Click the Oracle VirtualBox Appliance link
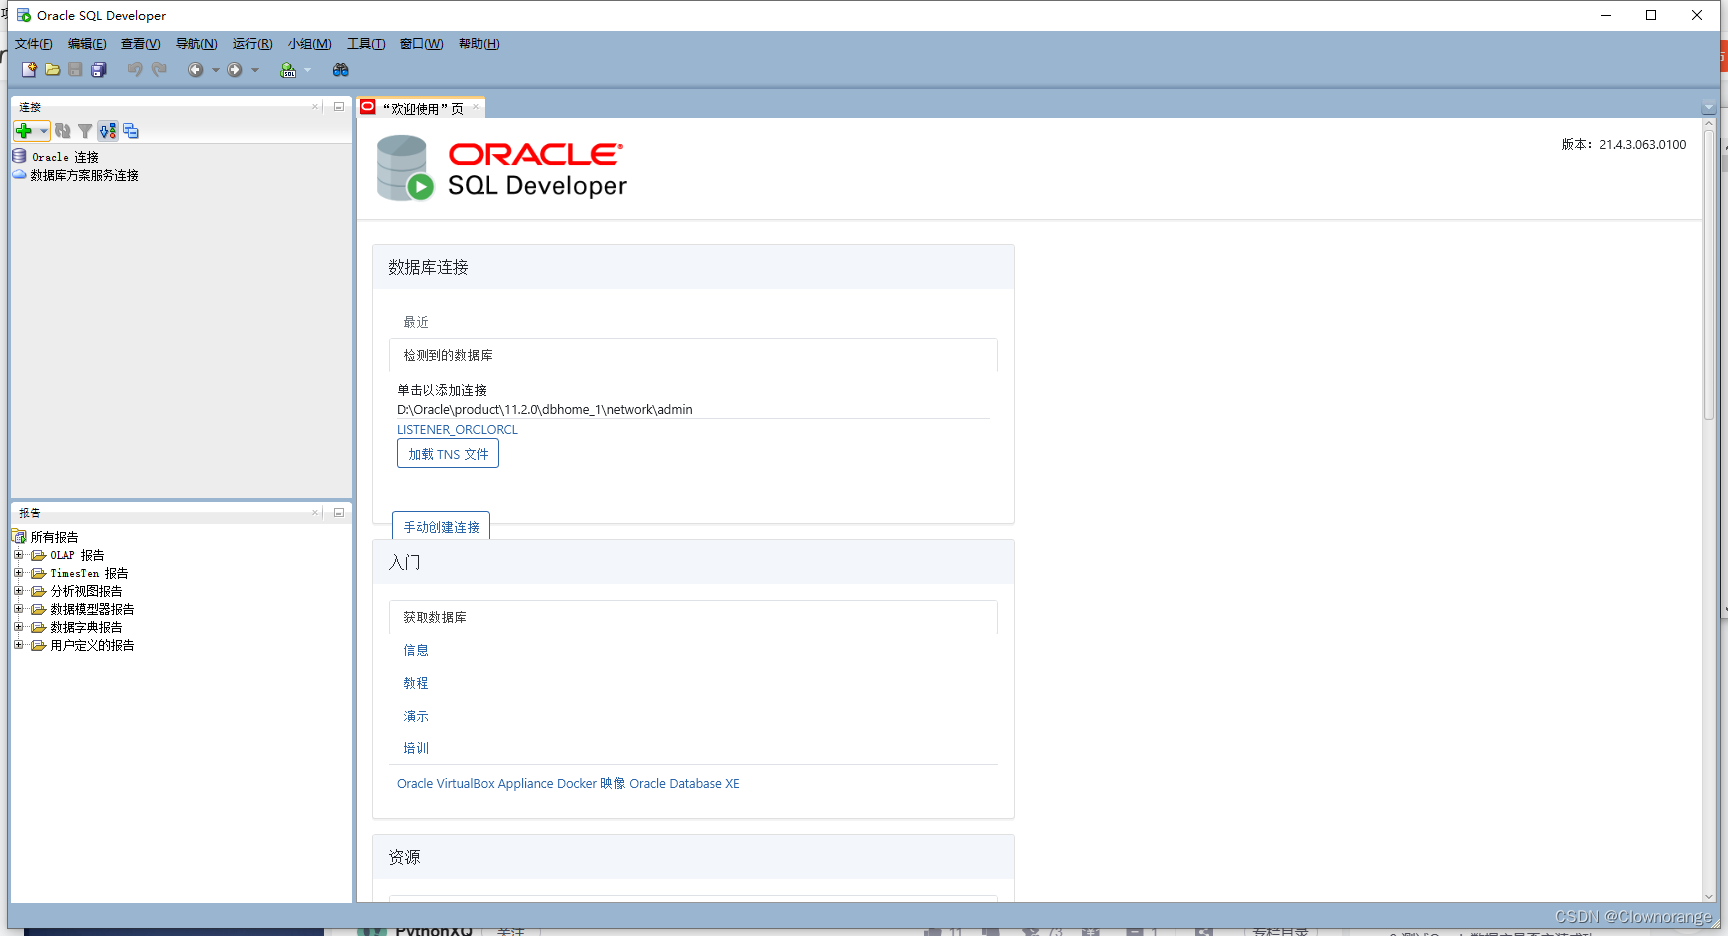1728x936 pixels. point(475,784)
